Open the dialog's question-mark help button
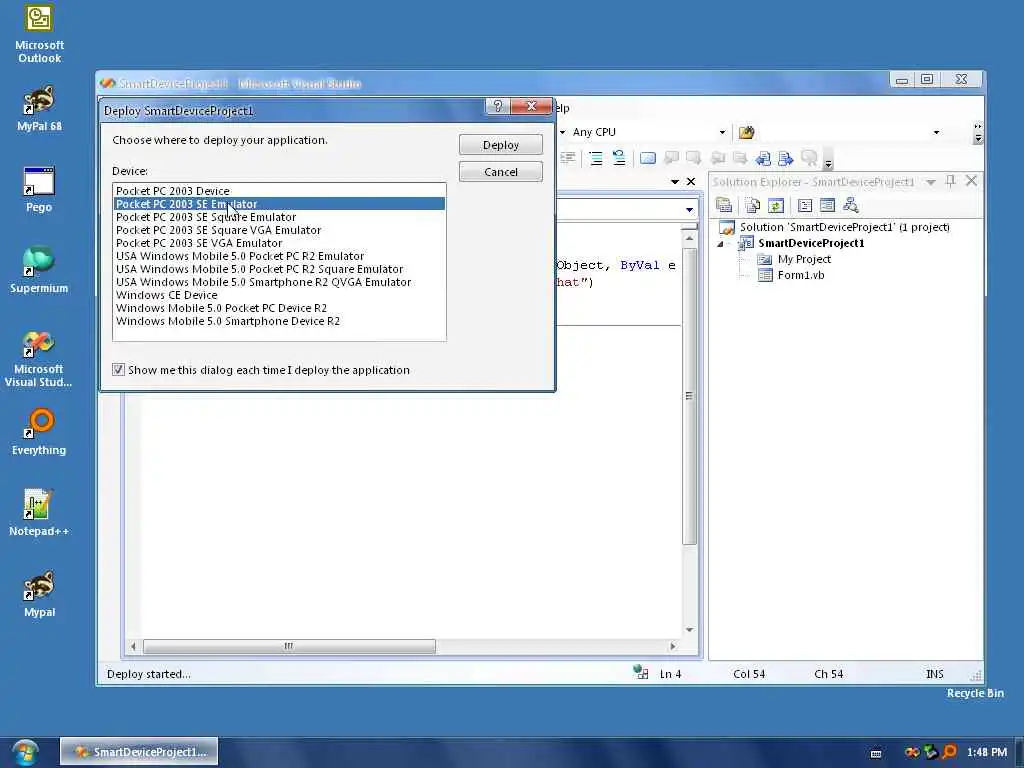 498,106
